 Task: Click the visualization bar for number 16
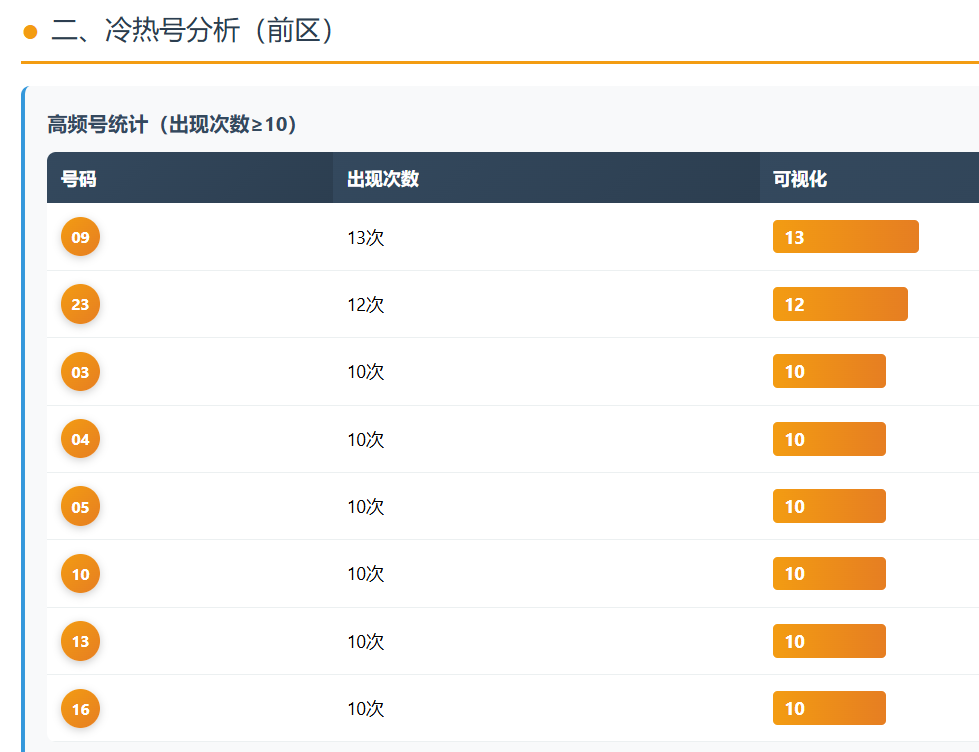(829, 709)
